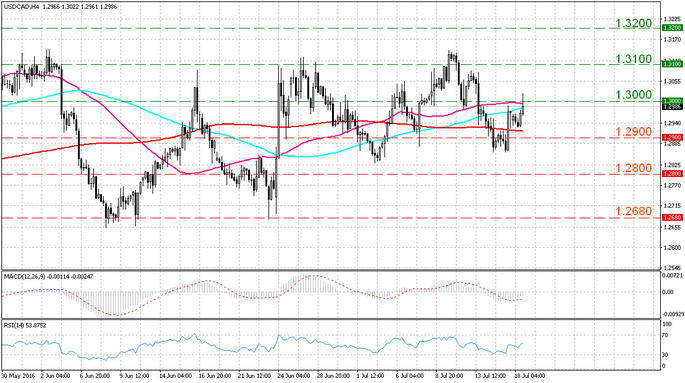Image resolution: width=685 pixels, height=383 pixels.
Task: Click the 1.3055 price scale value
Action: tap(672, 82)
